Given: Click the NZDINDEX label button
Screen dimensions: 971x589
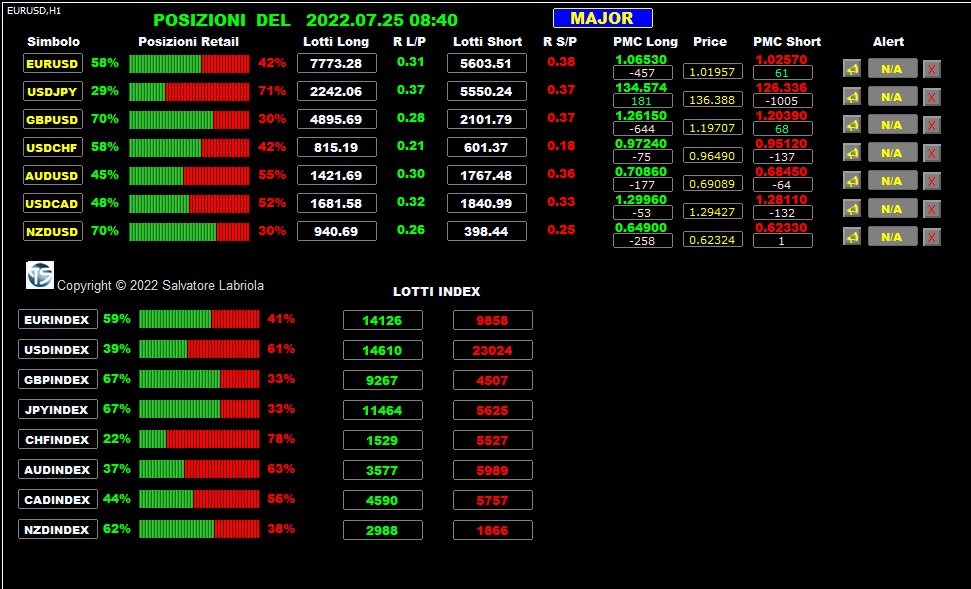Looking at the screenshot, I should (x=58, y=530).
